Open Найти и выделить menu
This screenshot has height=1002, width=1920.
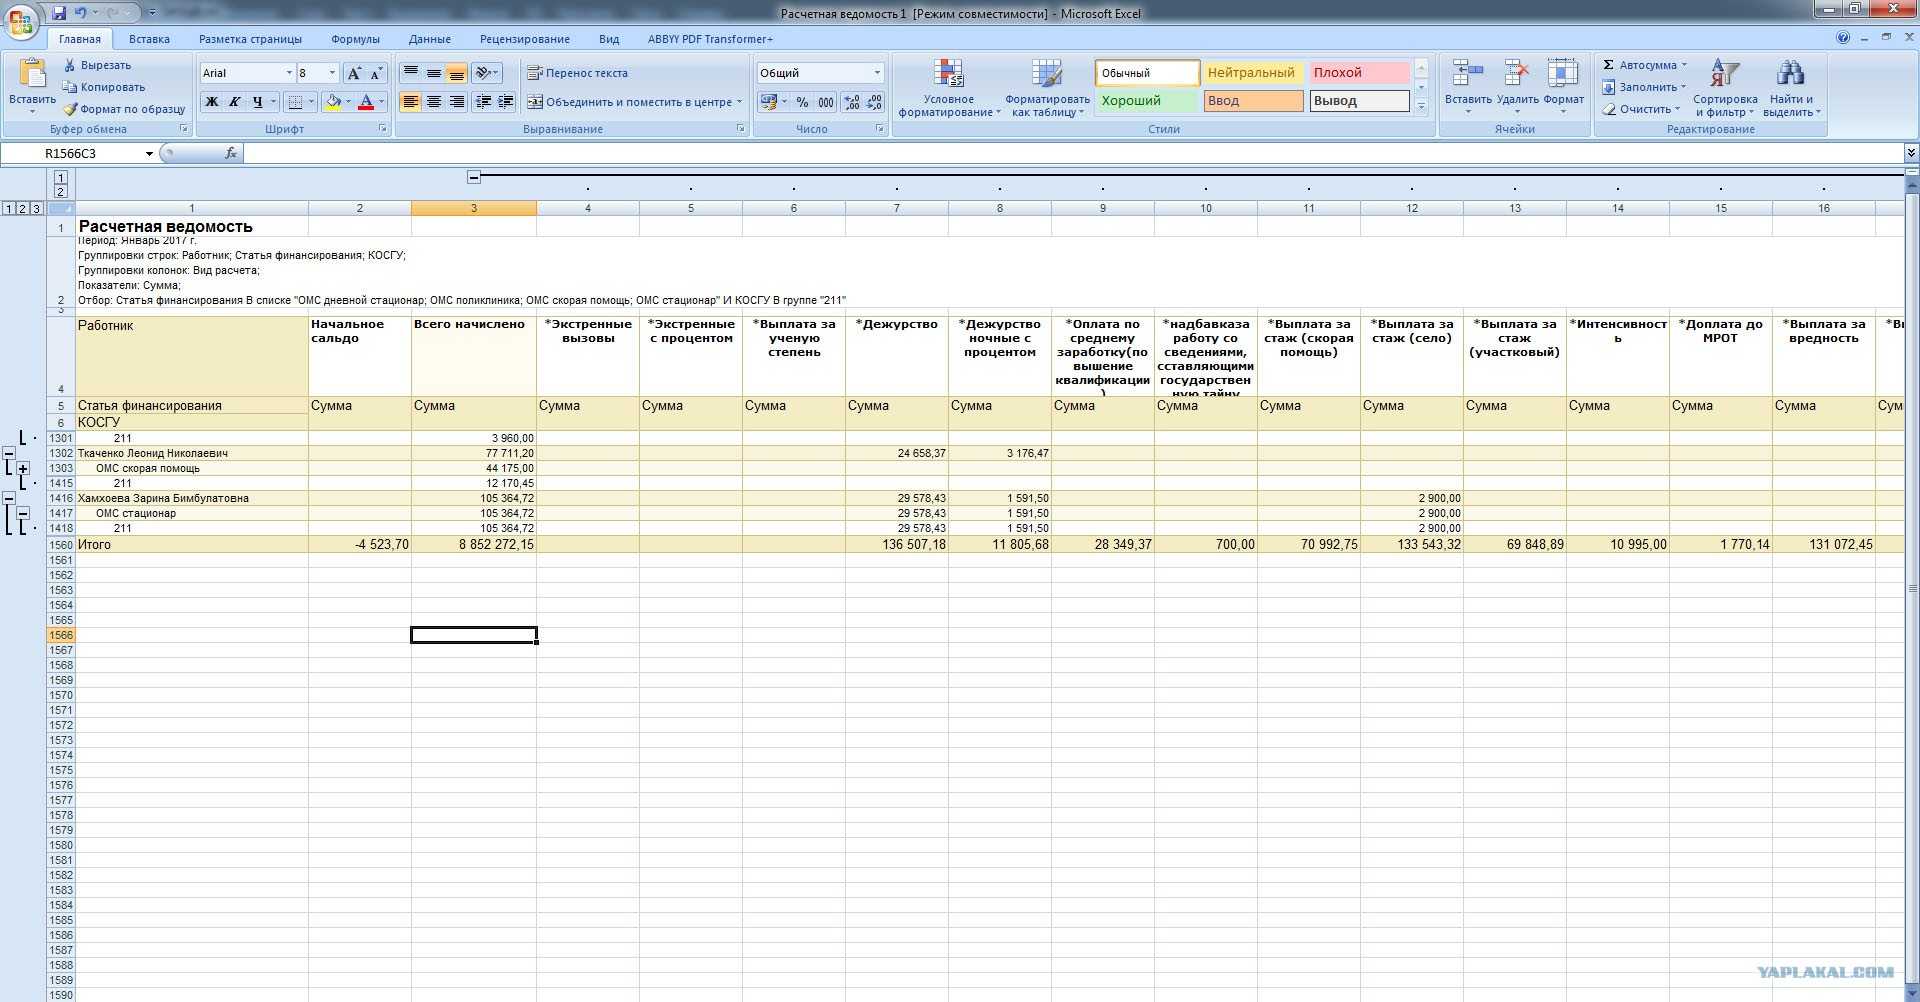click(x=1791, y=88)
